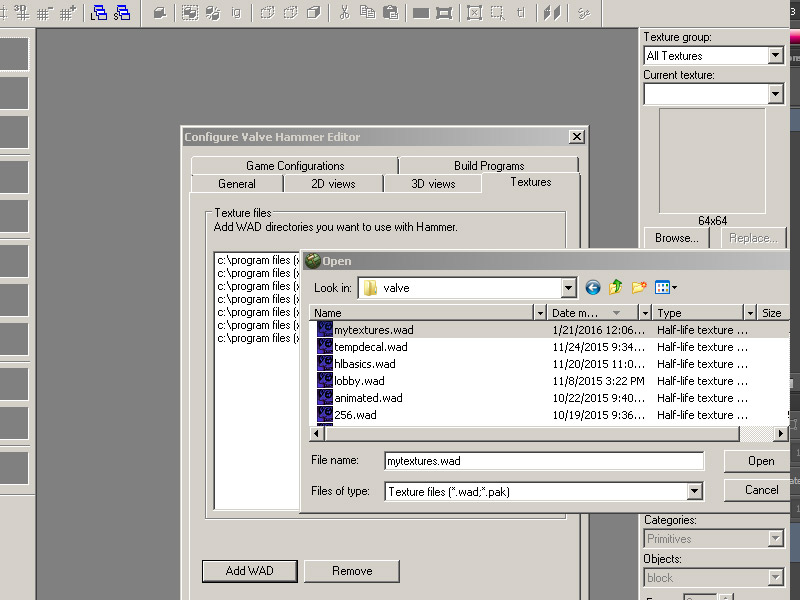This screenshot has width=800, height=600.
Task: Close the Configure Valve Hammer Editor dialog
Action: tap(577, 137)
